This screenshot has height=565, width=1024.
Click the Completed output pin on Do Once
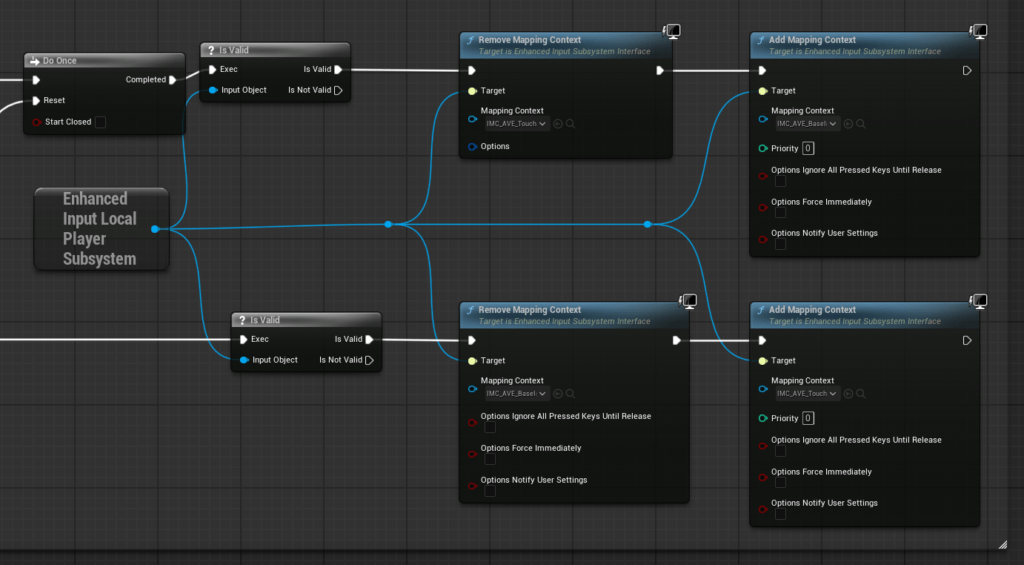173,80
